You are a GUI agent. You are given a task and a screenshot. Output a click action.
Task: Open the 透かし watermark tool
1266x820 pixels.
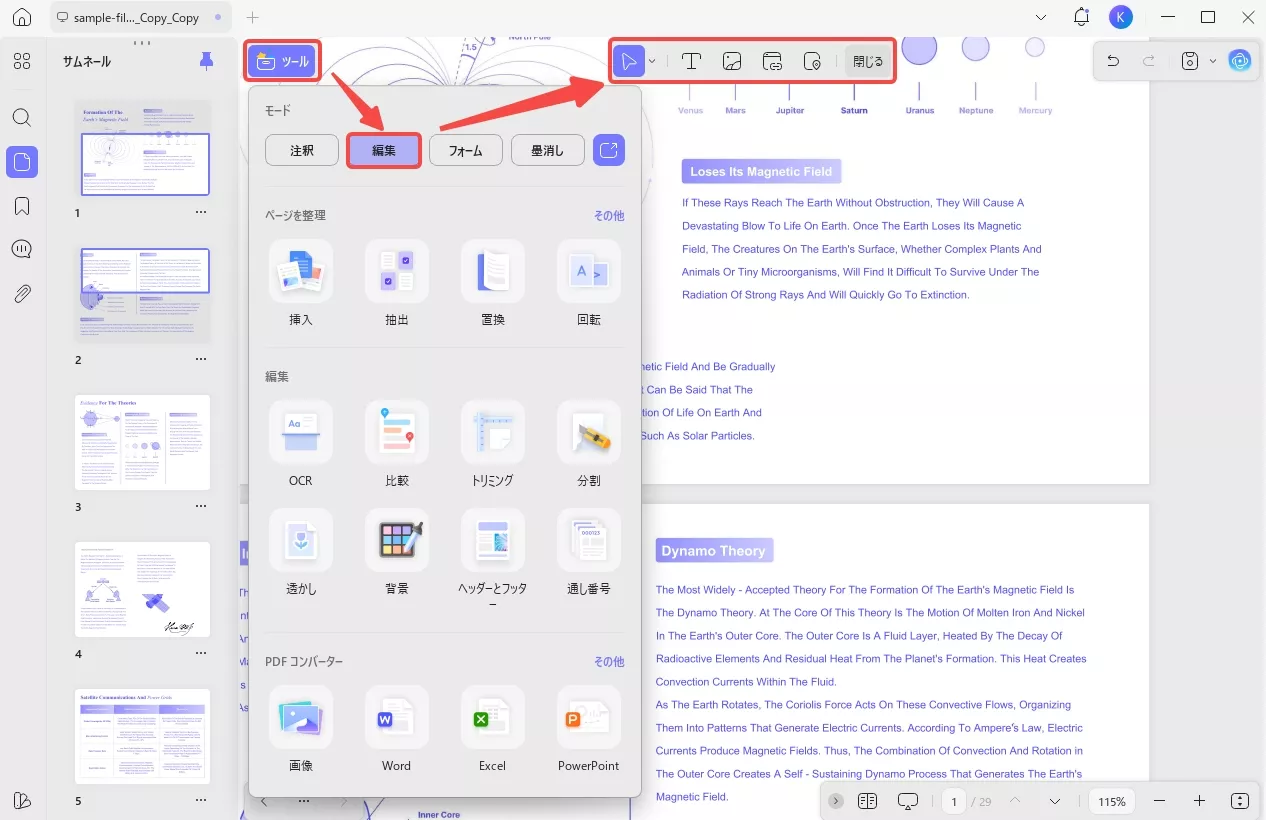301,554
